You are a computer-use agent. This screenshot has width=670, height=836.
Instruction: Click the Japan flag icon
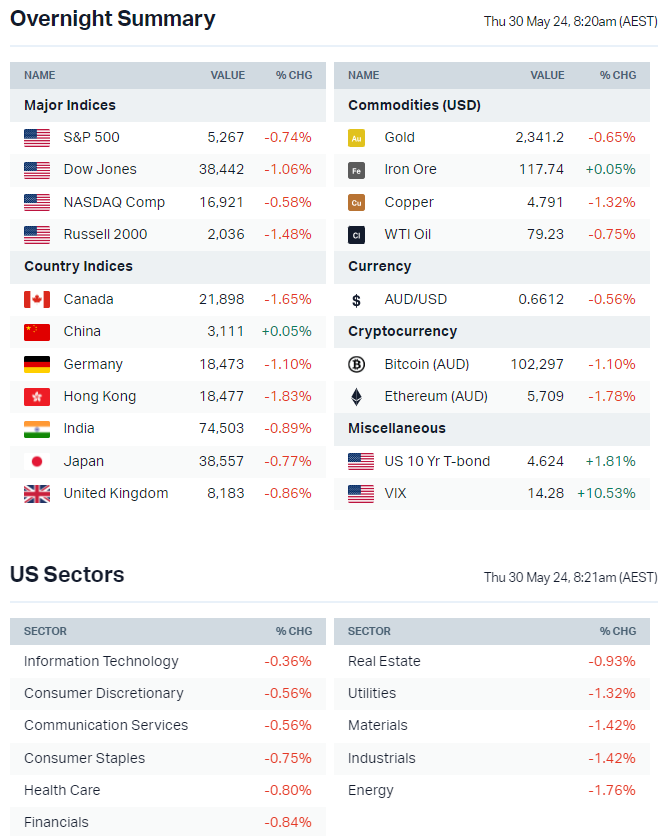[x=37, y=461]
